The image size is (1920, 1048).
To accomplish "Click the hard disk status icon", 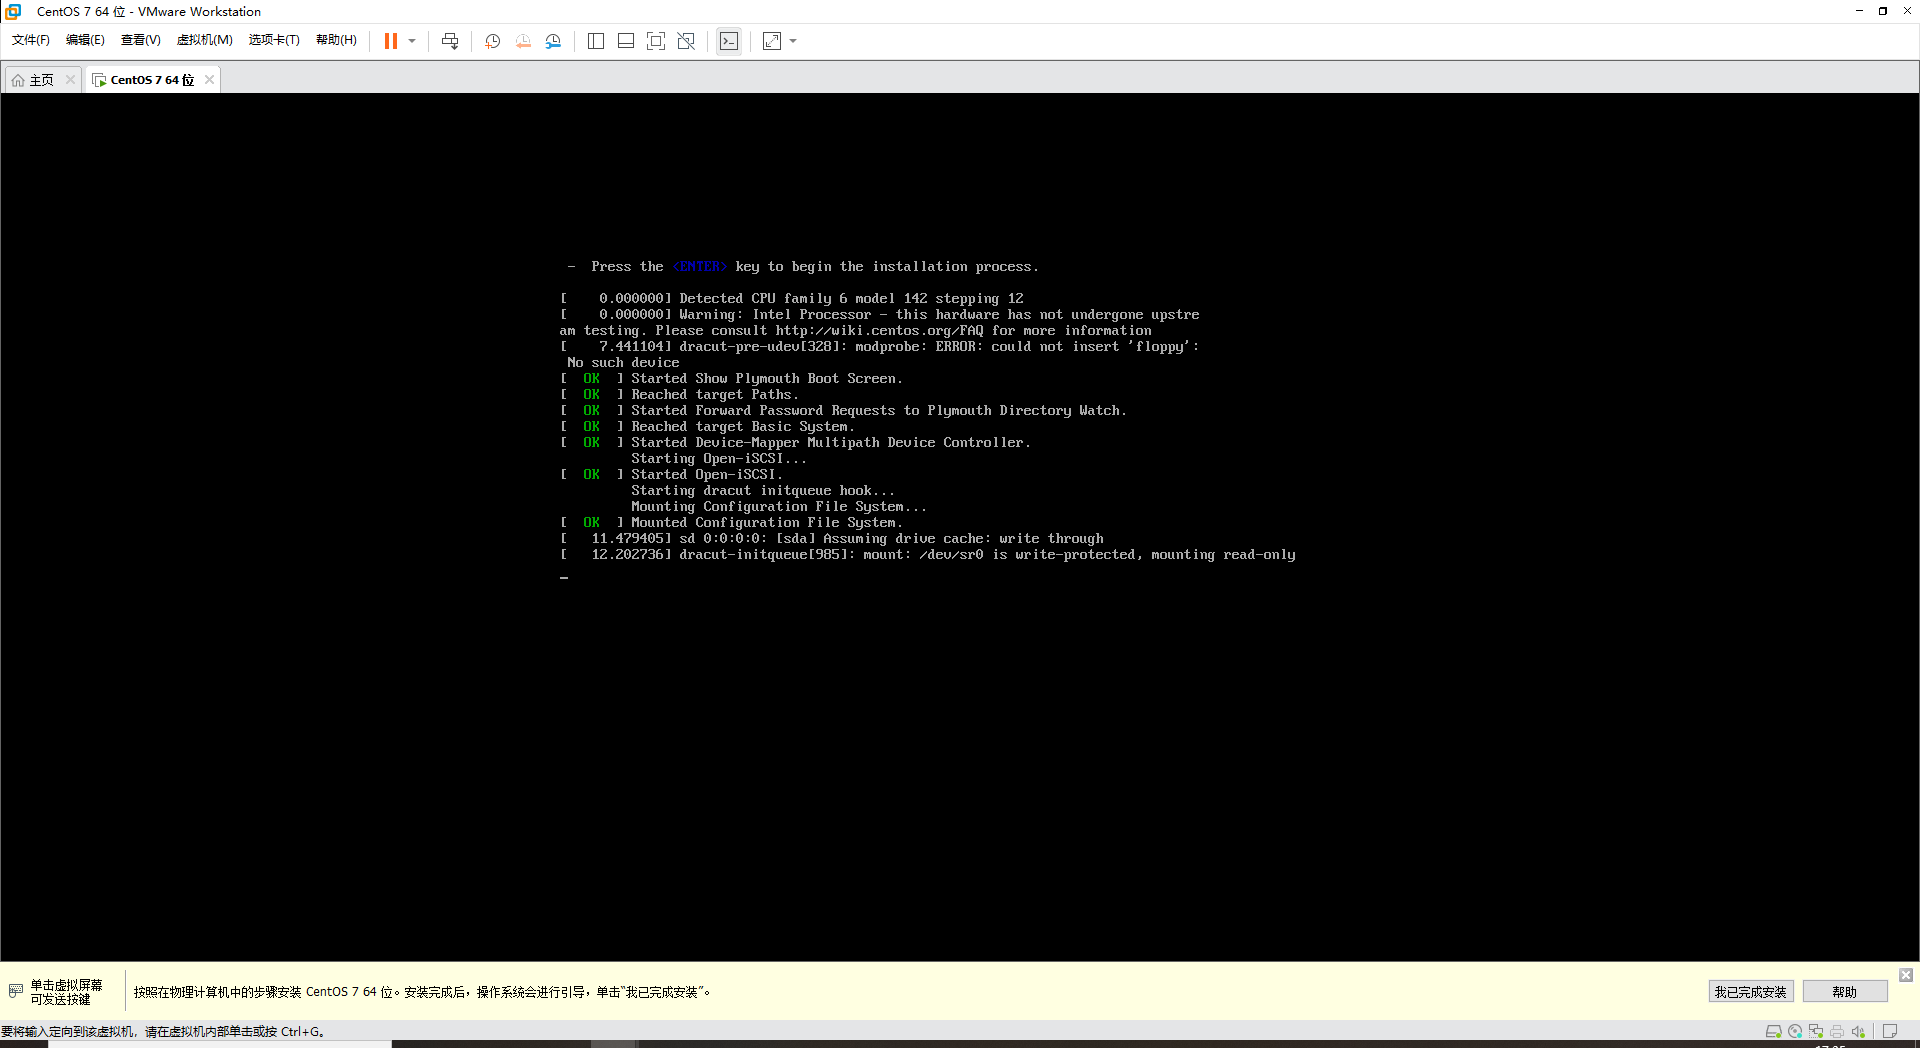I will pyautogui.click(x=1774, y=1032).
